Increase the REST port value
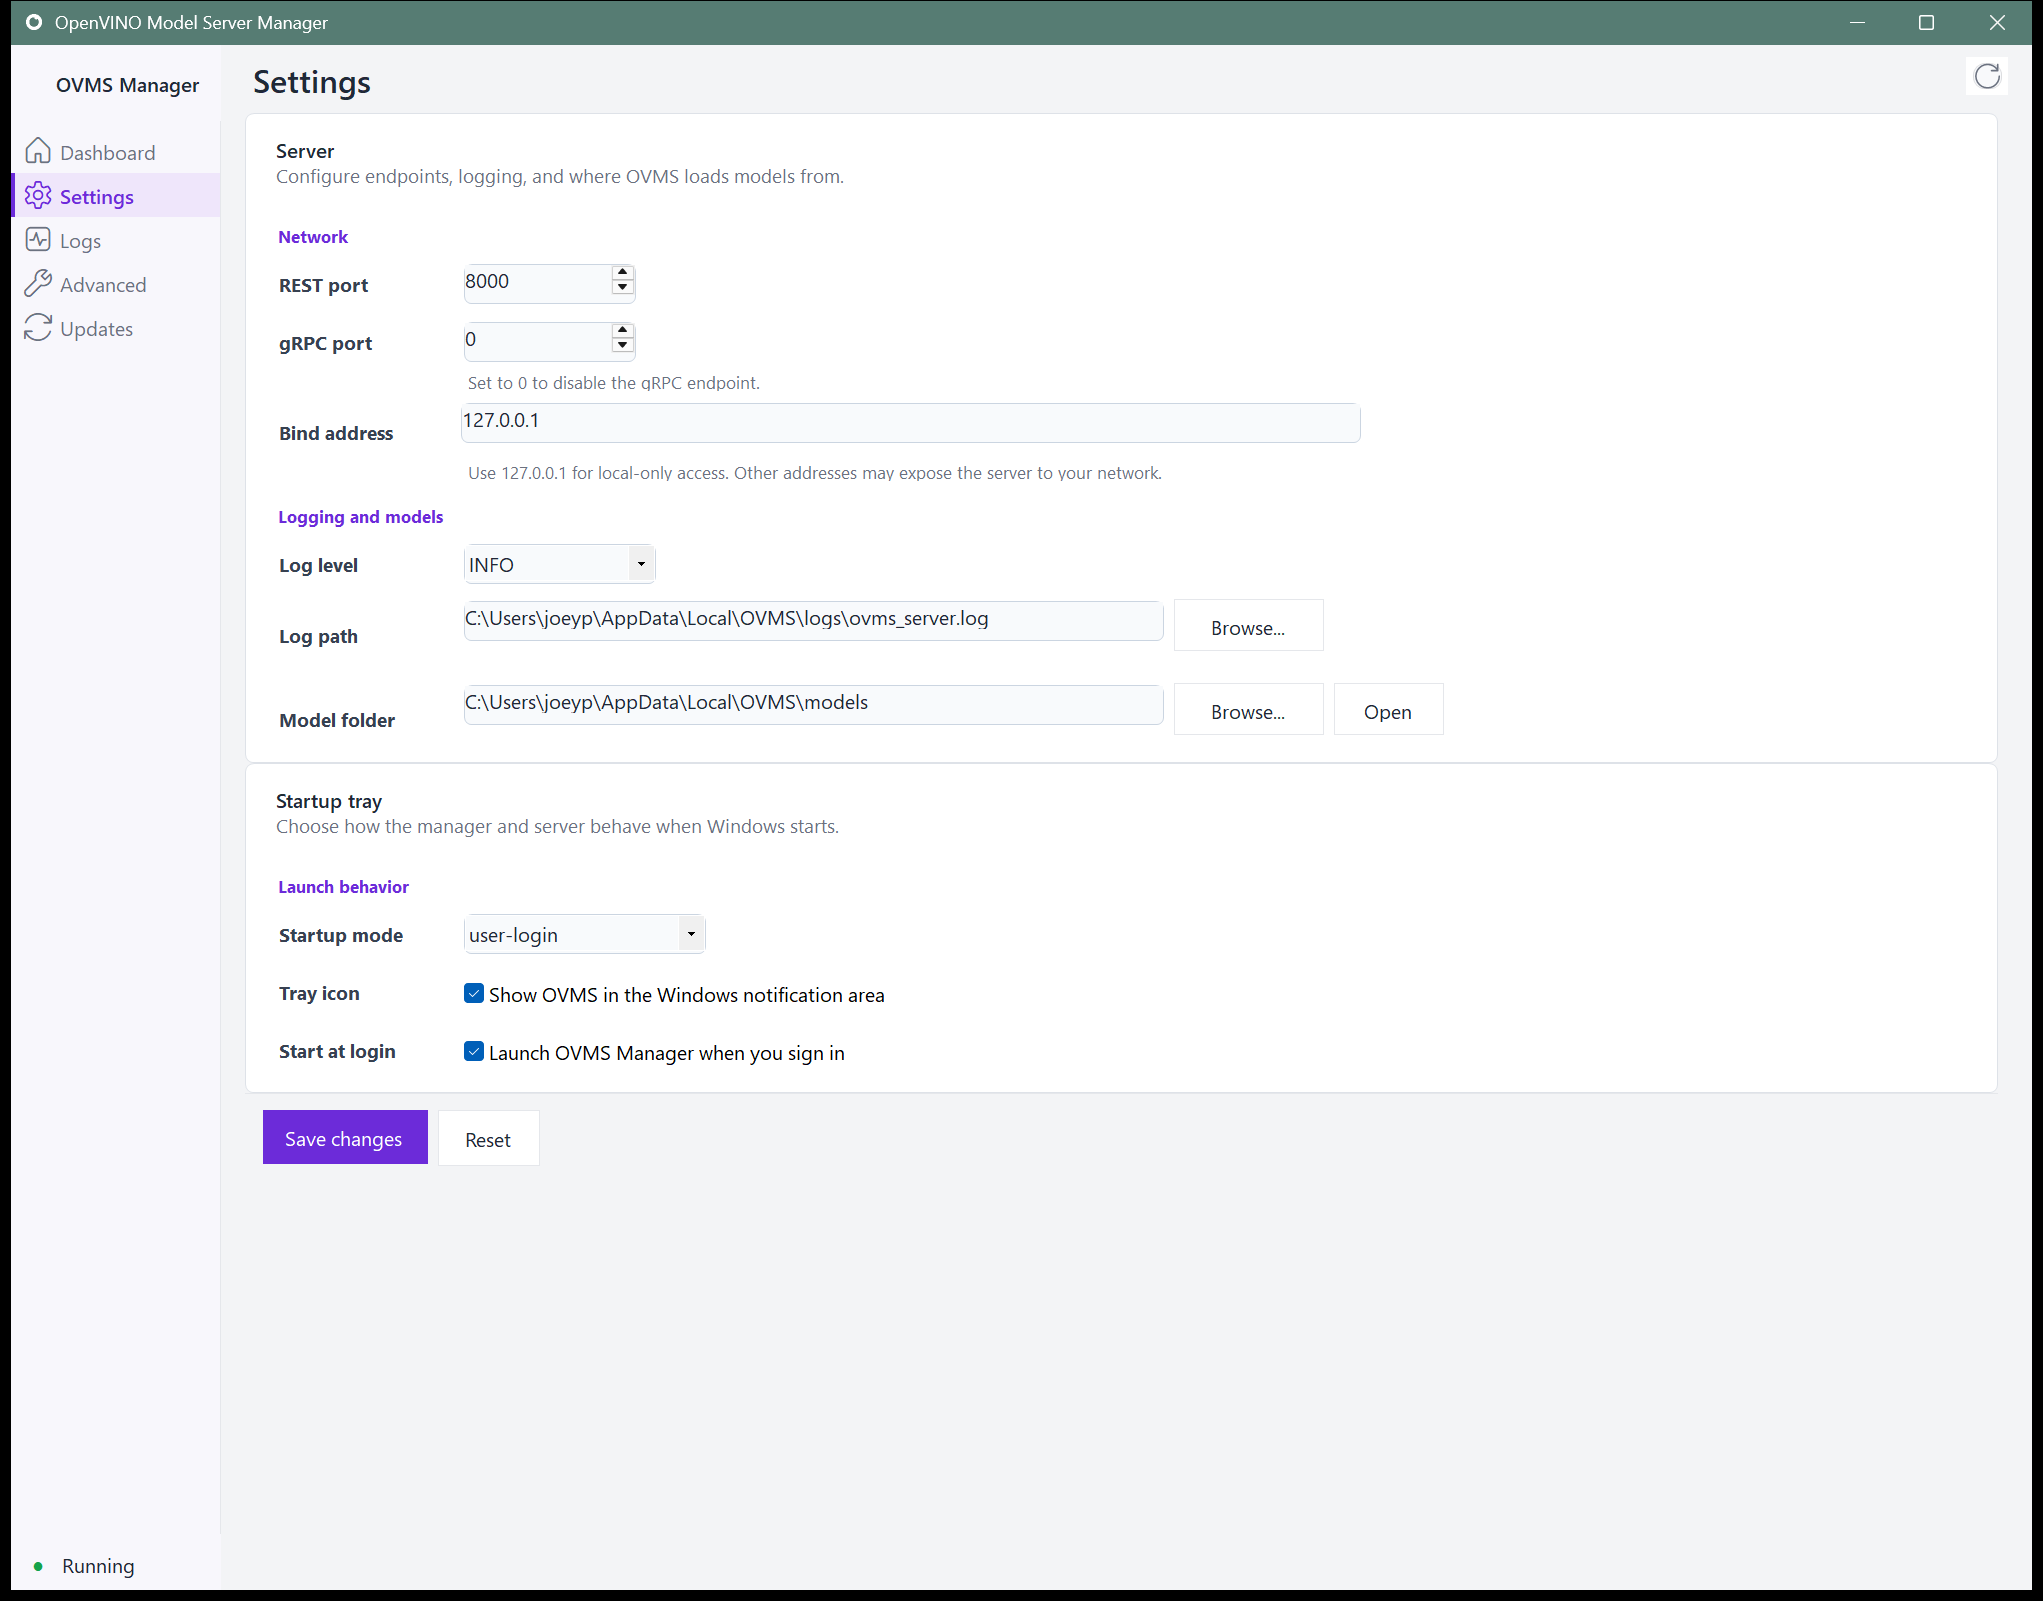The width and height of the screenshot is (2043, 1601). pos(622,273)
